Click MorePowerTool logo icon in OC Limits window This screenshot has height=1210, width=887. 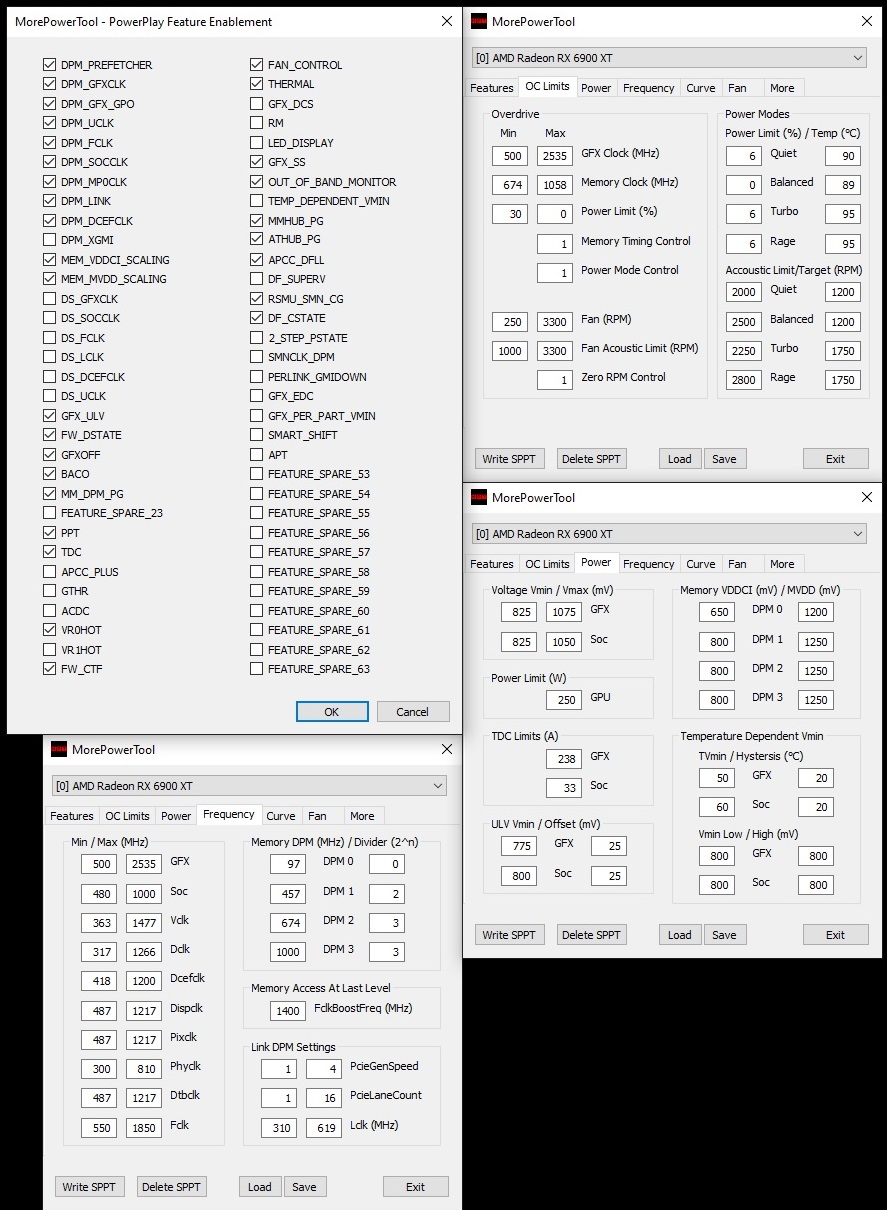[x=479, y=21]
